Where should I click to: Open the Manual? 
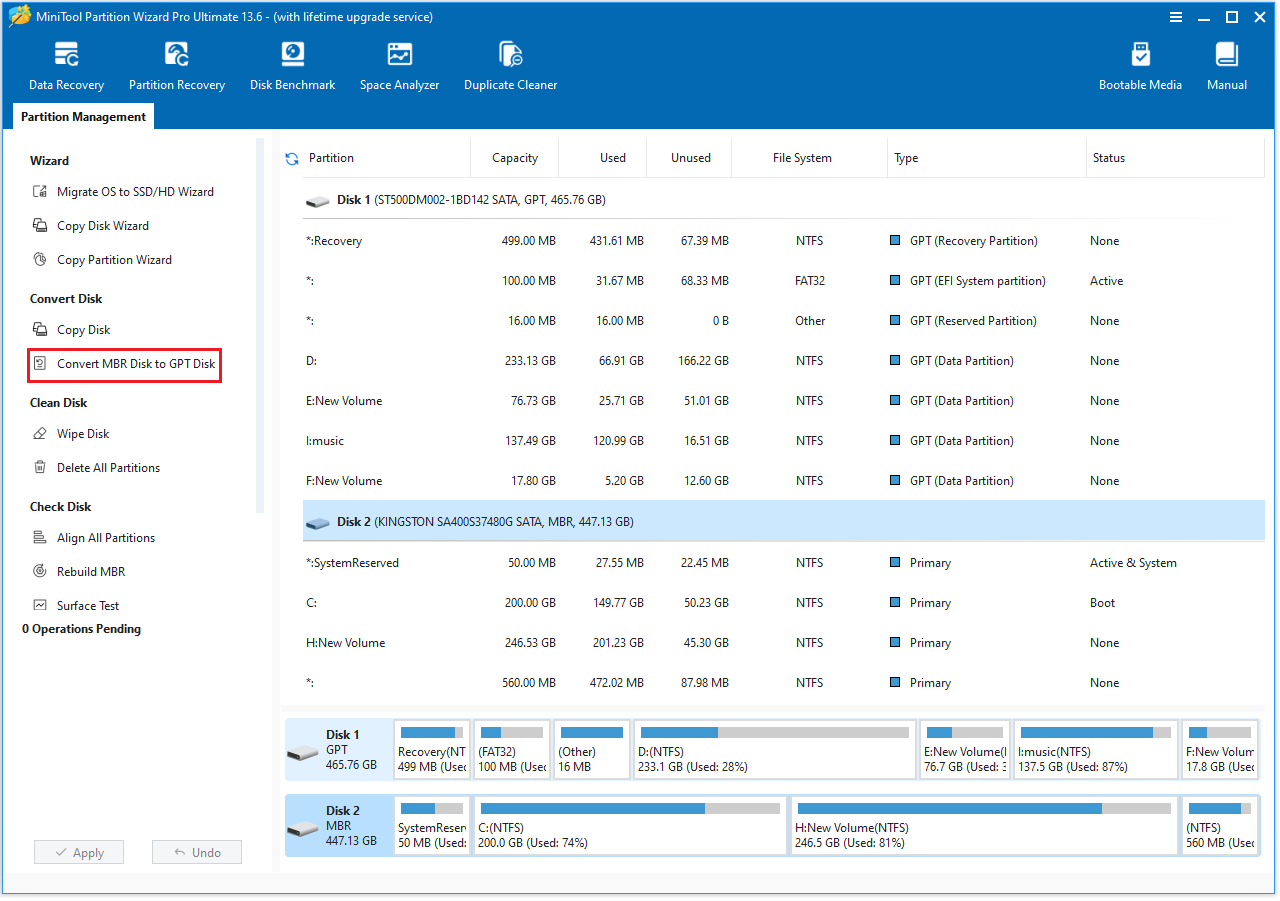[1227, 66]
